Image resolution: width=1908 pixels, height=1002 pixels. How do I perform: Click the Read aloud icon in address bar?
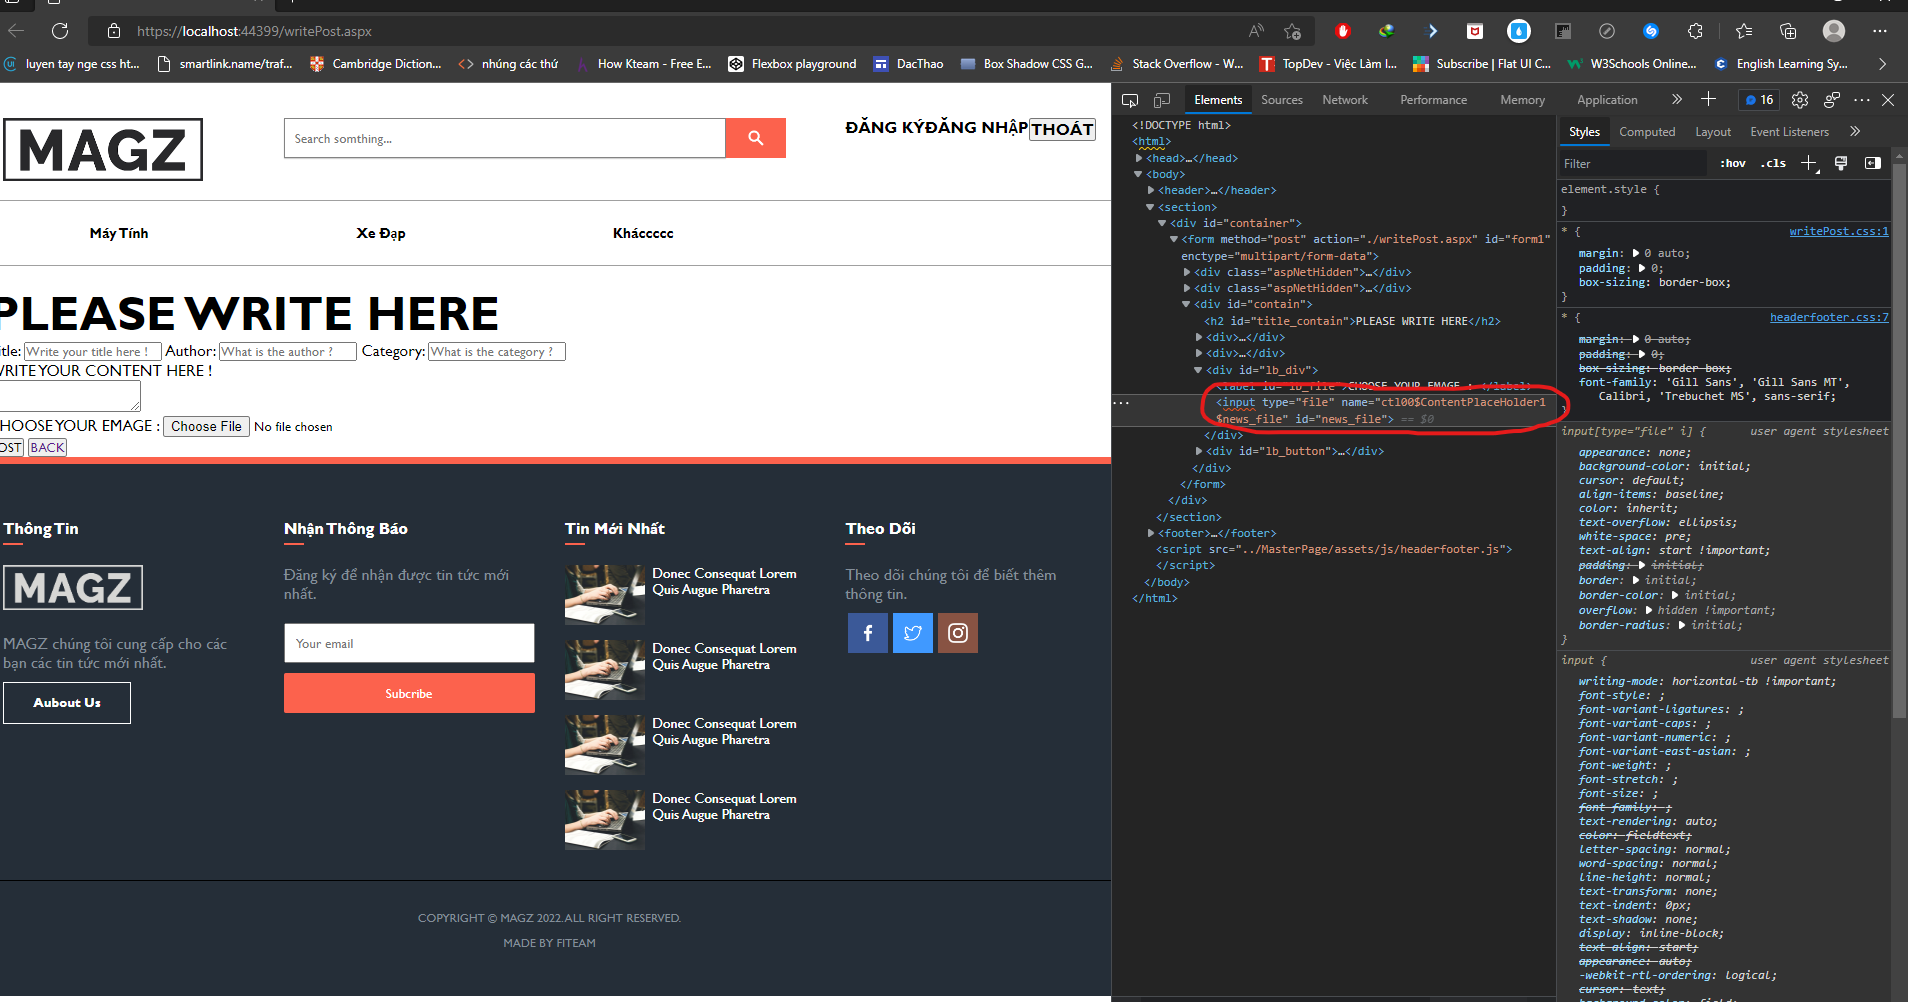point(1257,31)
